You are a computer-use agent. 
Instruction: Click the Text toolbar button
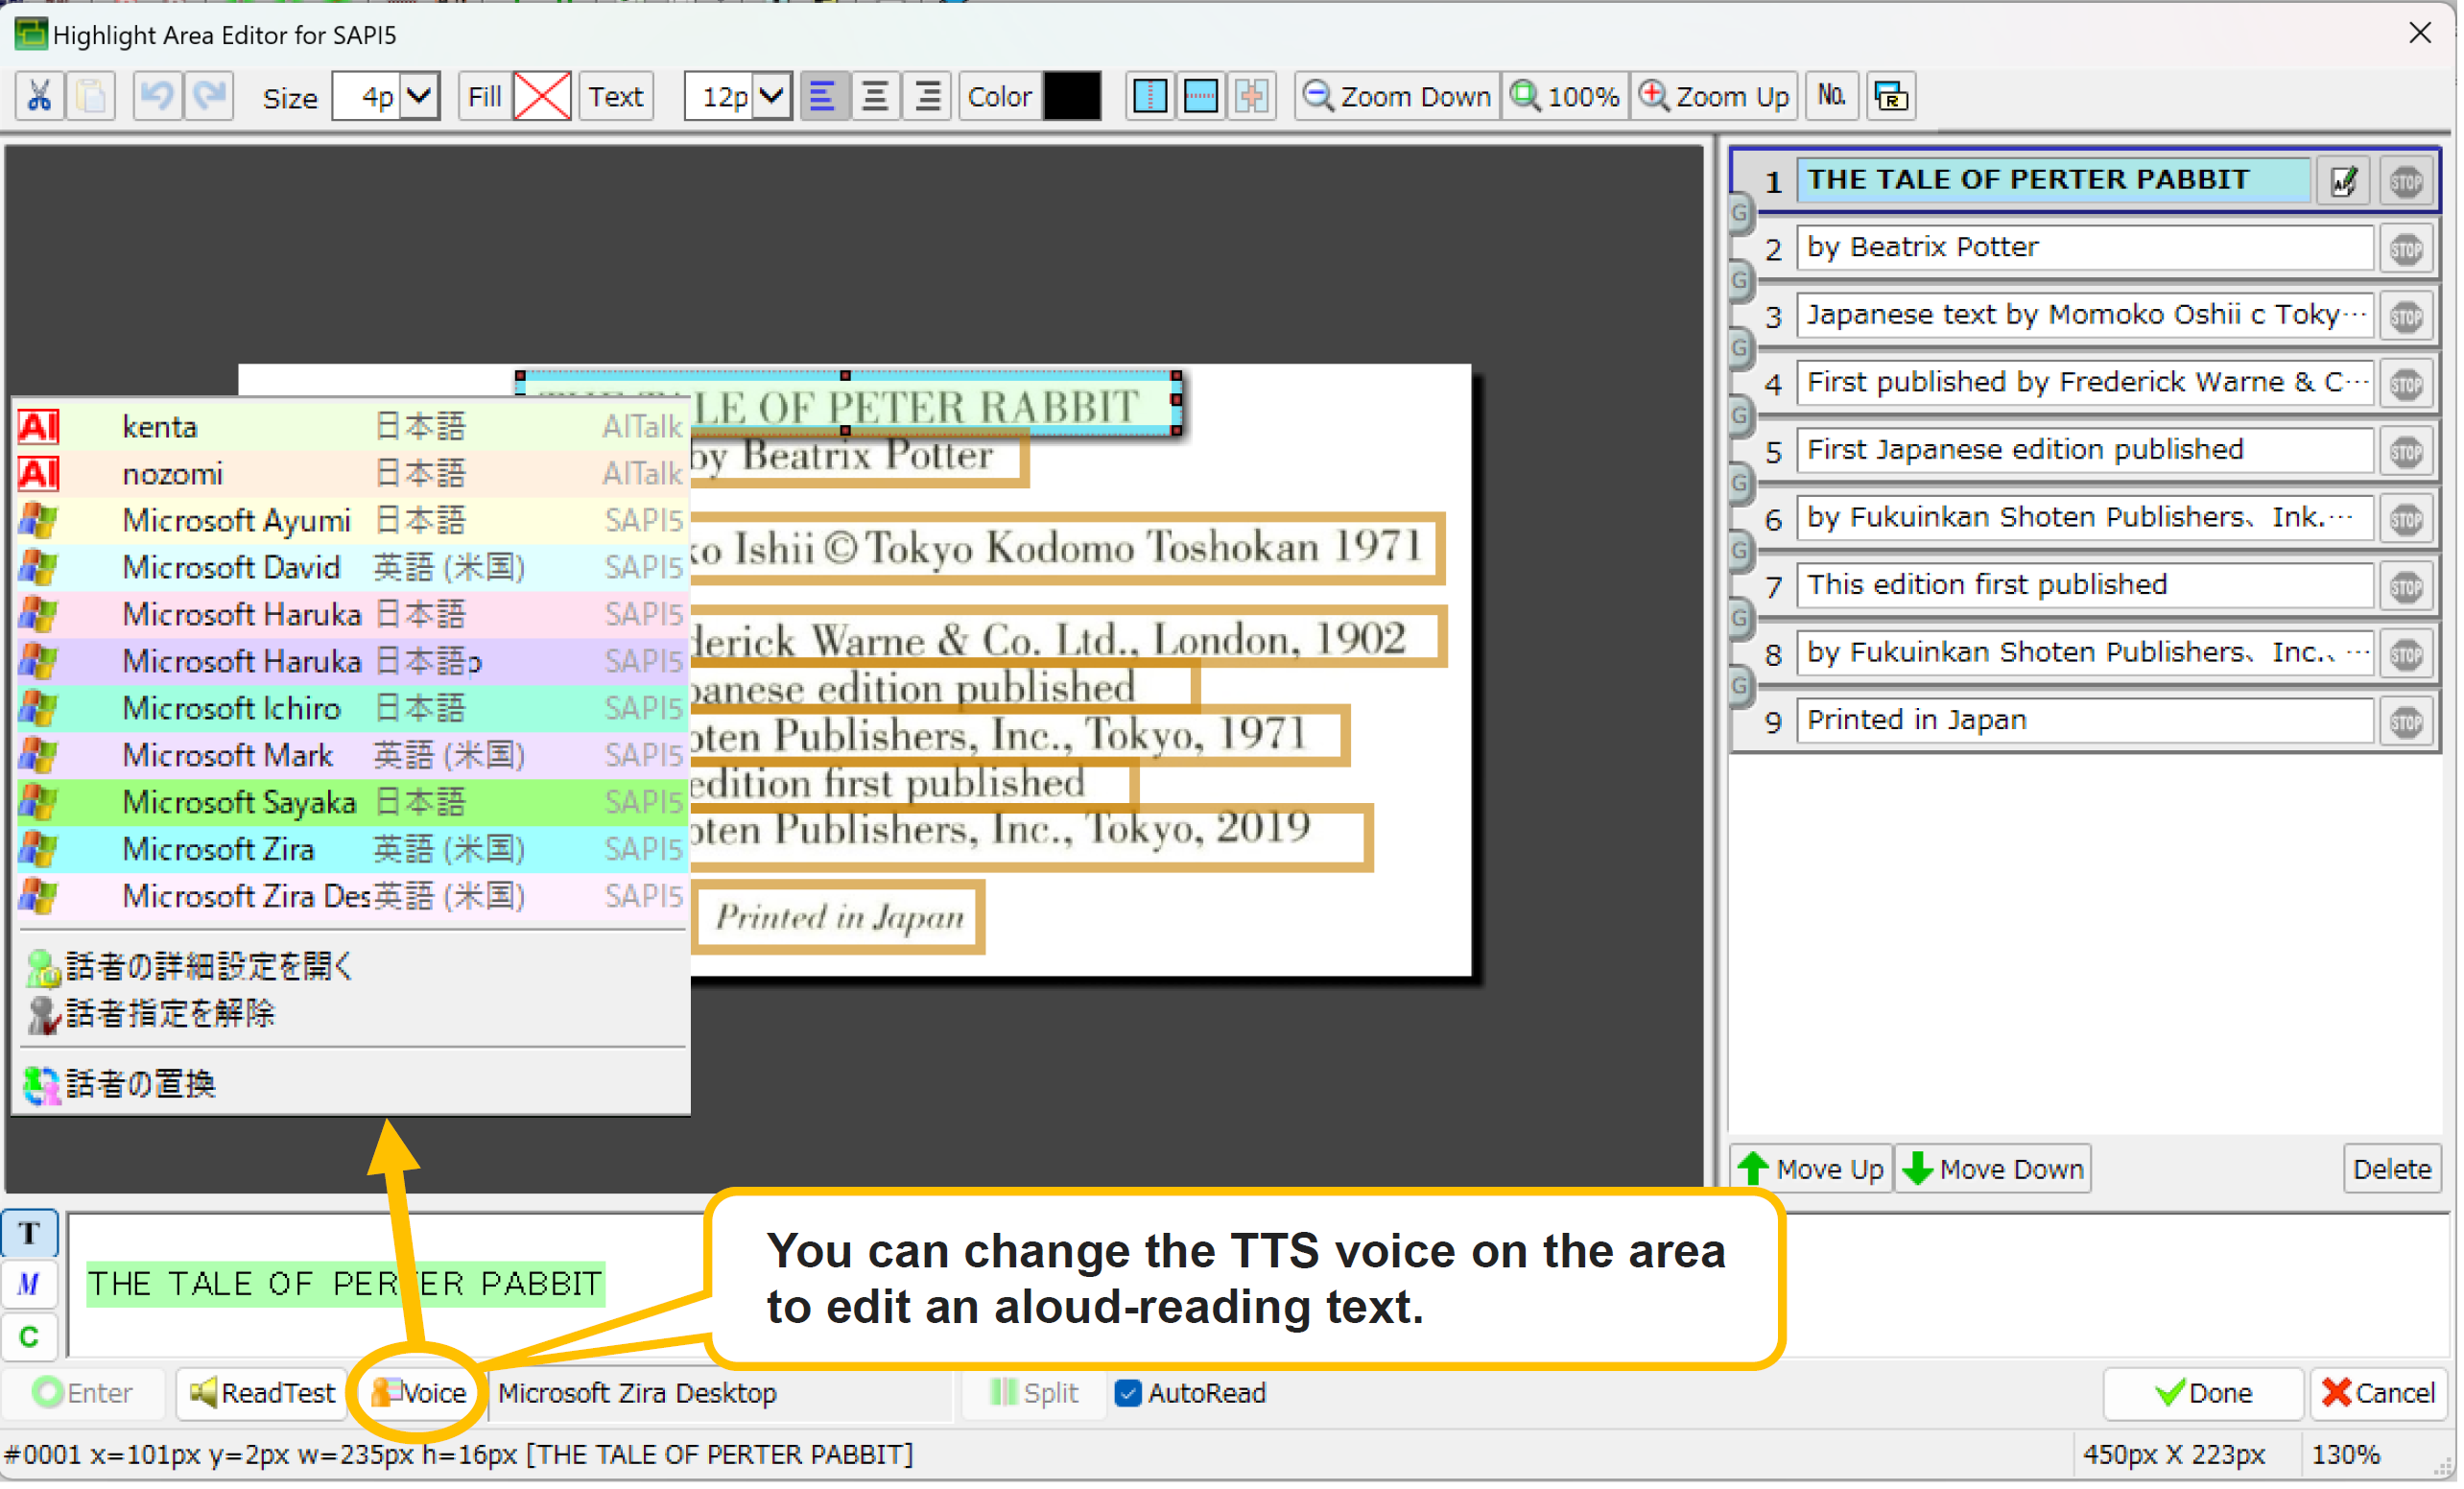click(616, 97)
